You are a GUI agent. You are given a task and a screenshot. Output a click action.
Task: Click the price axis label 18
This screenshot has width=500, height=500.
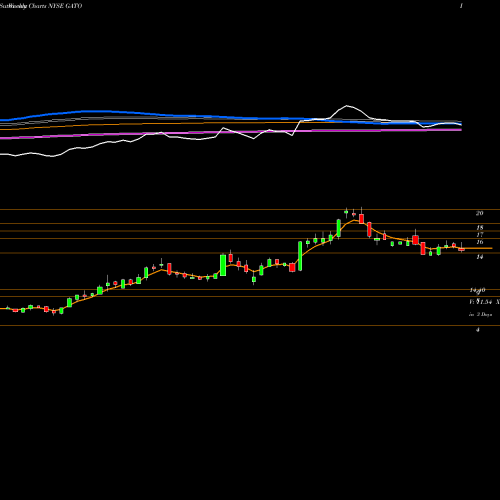[479, 228]
